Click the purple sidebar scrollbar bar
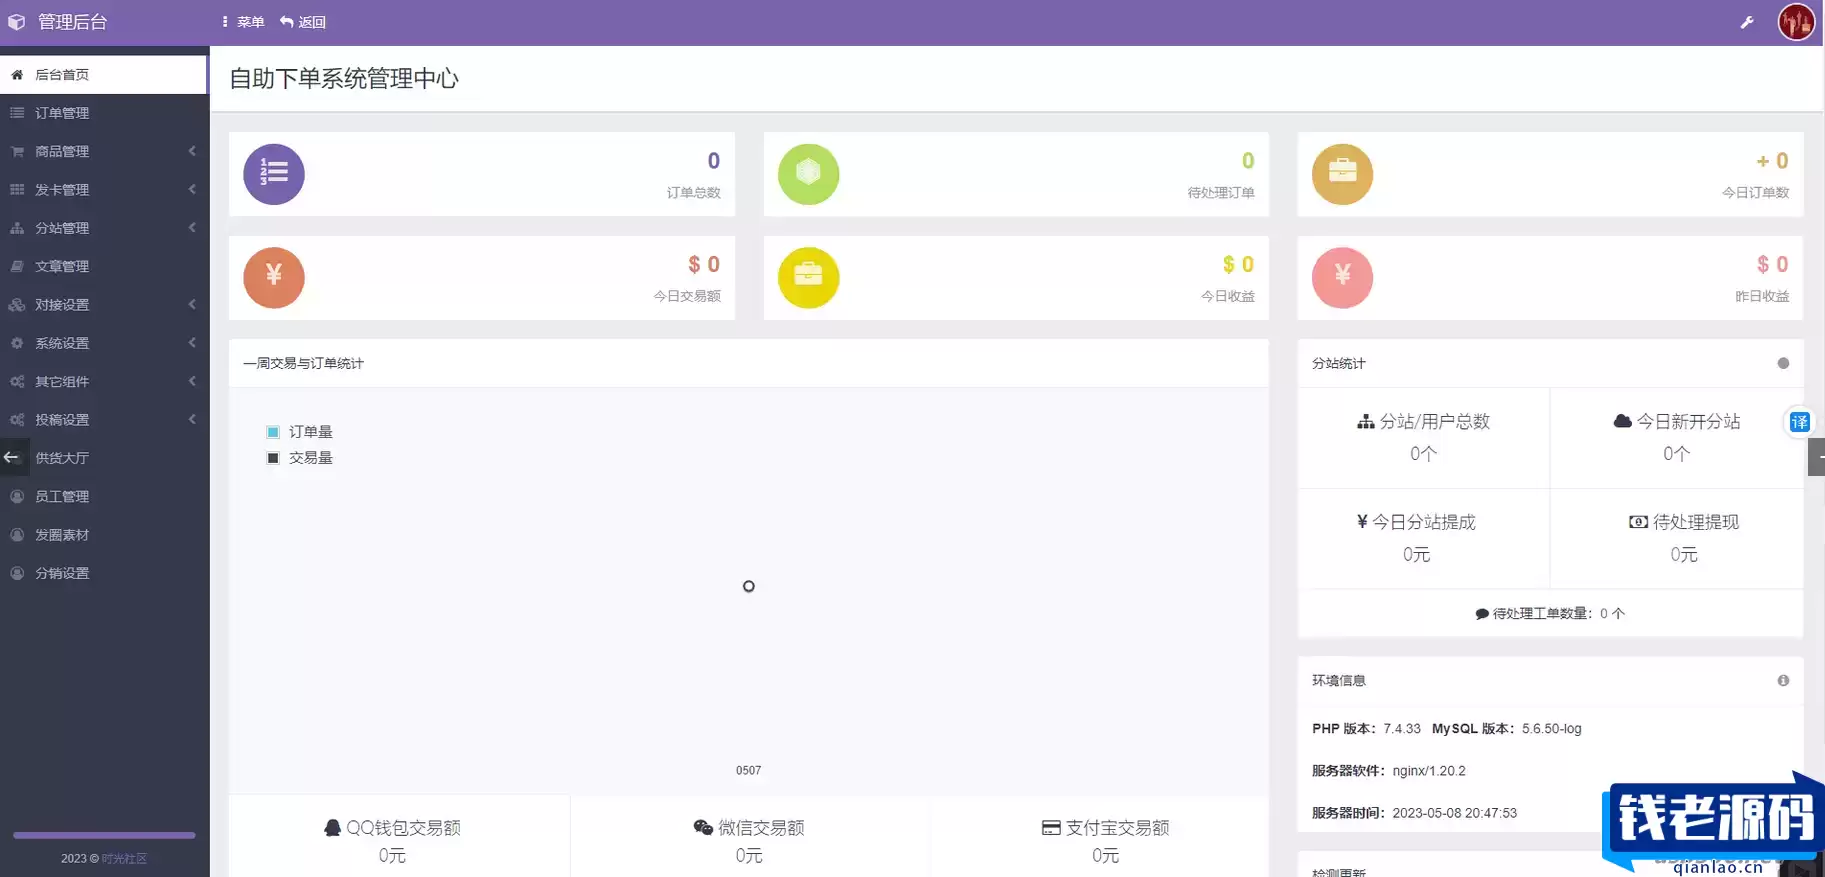 (x=104, y=835)
